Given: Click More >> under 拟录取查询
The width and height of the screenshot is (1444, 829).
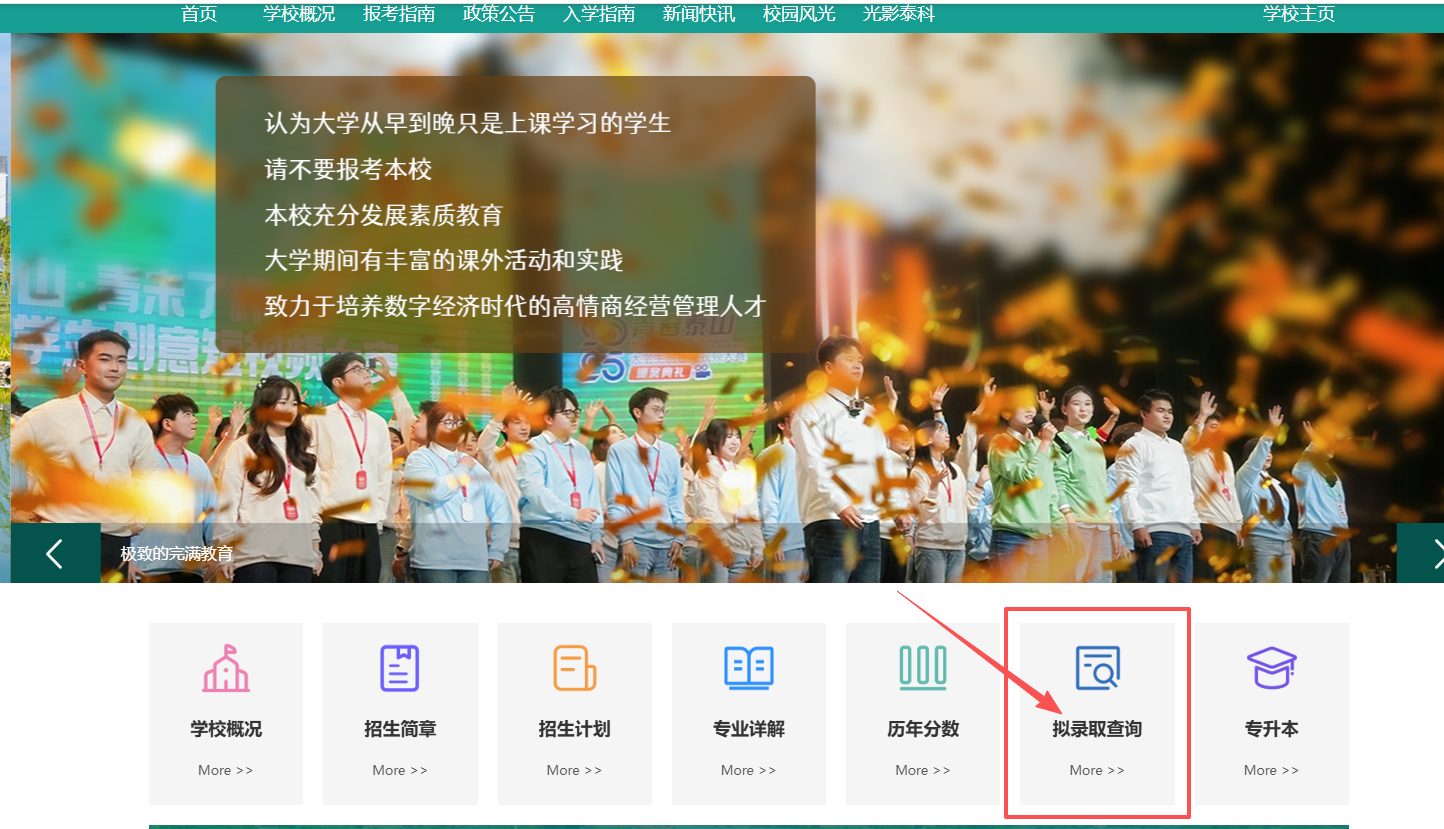Looking at the screenshot, I should point(1097,770).
